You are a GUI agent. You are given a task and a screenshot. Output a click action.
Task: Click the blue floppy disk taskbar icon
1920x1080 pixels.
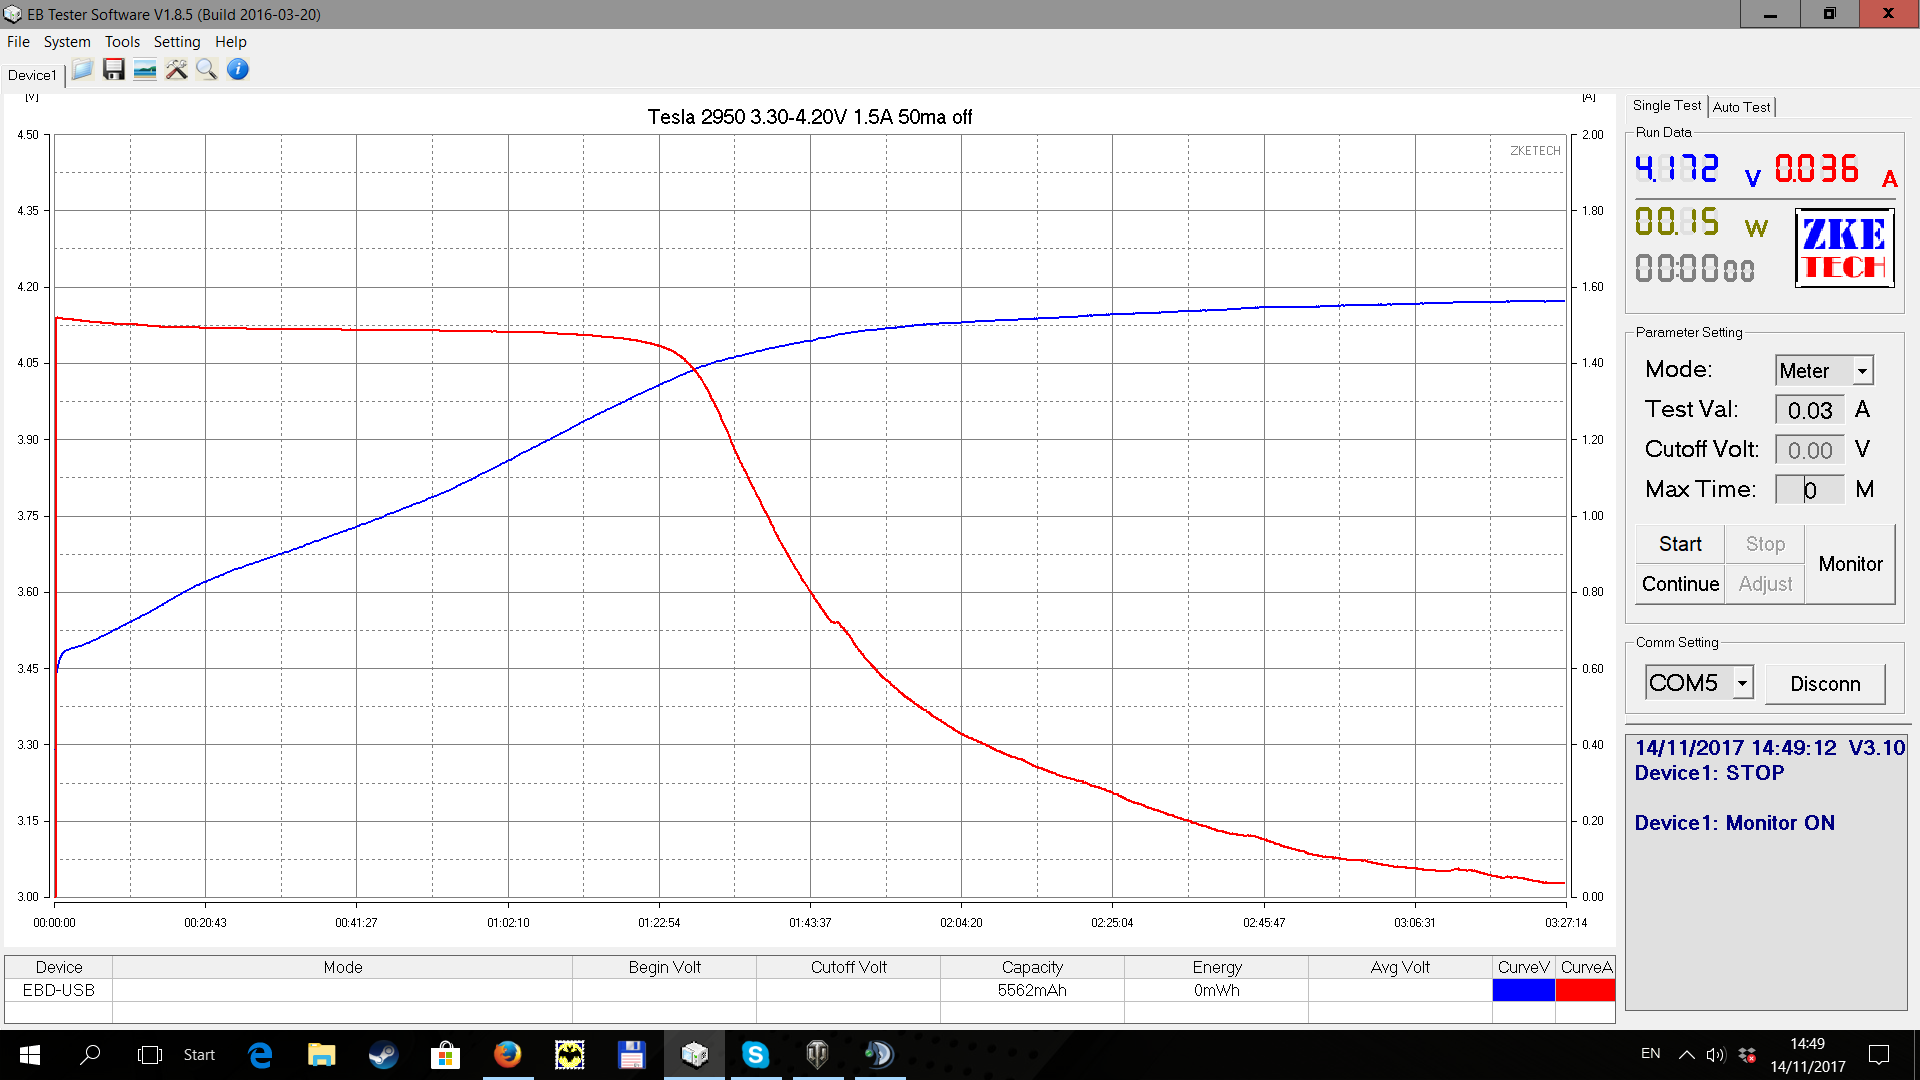(631, 1054)
